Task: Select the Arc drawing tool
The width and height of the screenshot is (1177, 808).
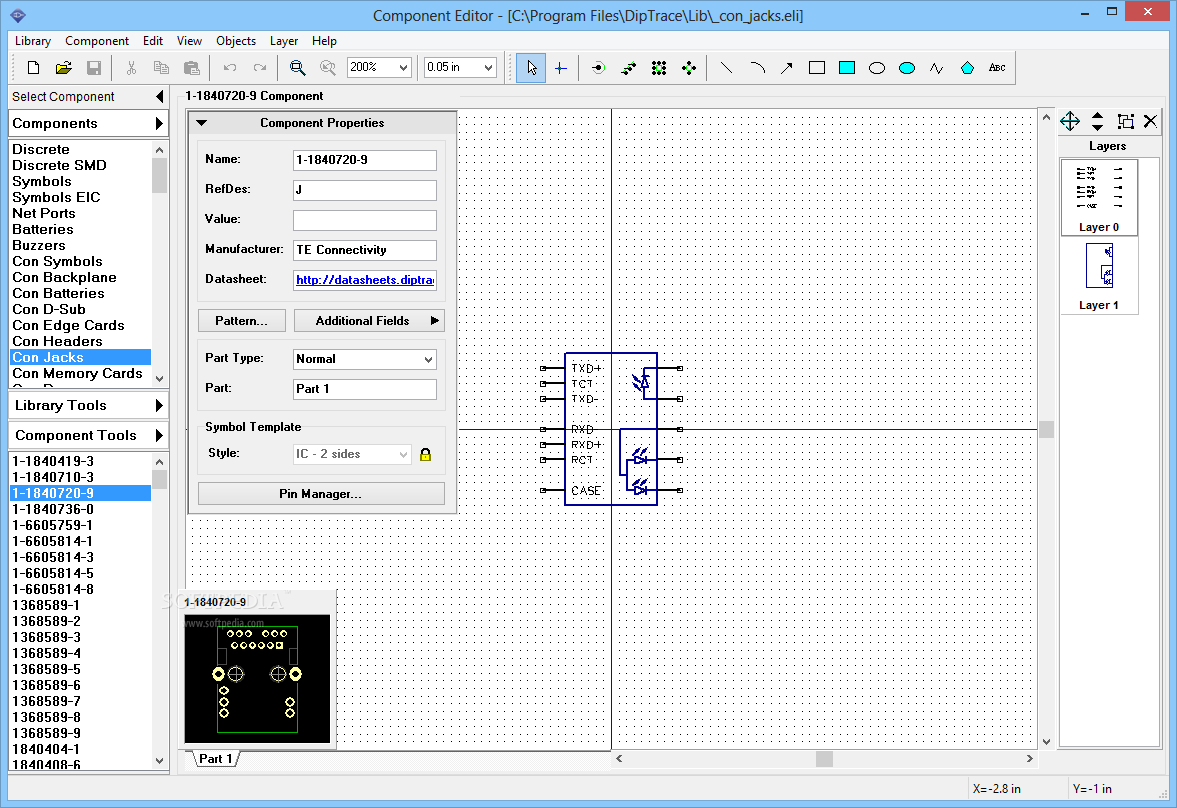Action: coord(757,68)
